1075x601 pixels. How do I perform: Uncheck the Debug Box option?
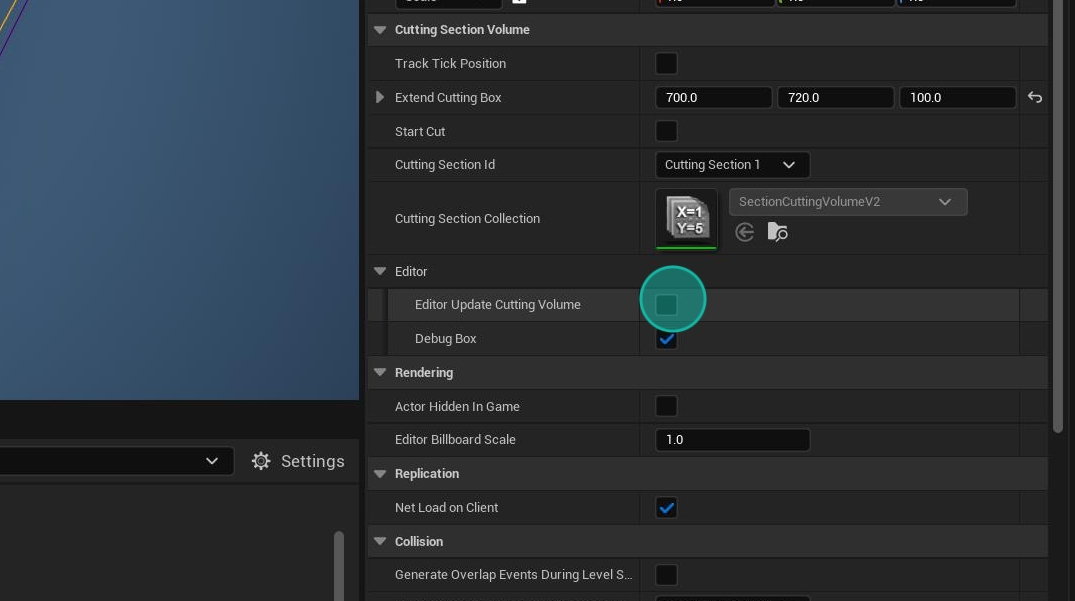tap(666, 339)
